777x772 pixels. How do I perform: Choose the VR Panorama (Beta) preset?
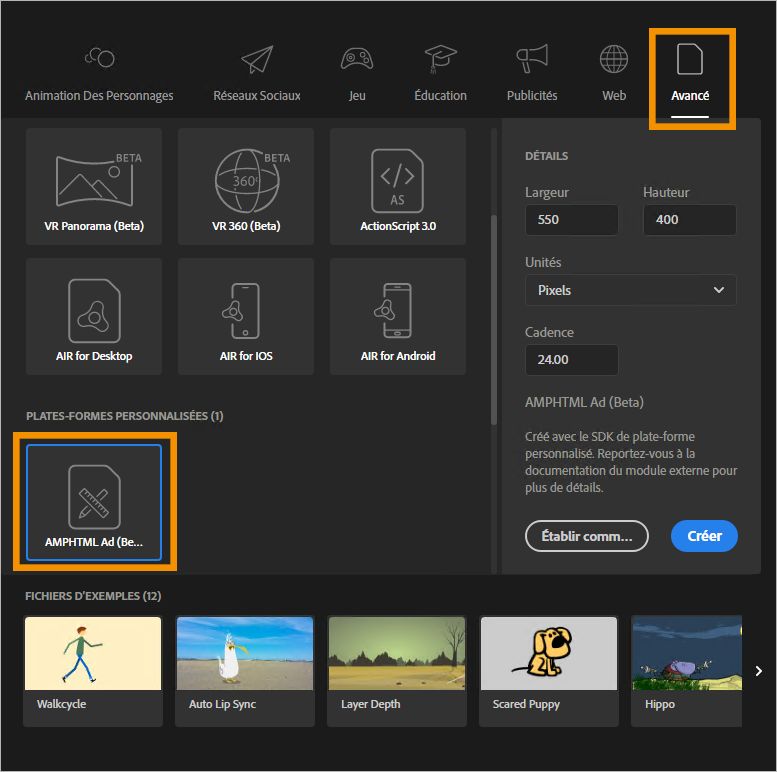coord(94,186)
